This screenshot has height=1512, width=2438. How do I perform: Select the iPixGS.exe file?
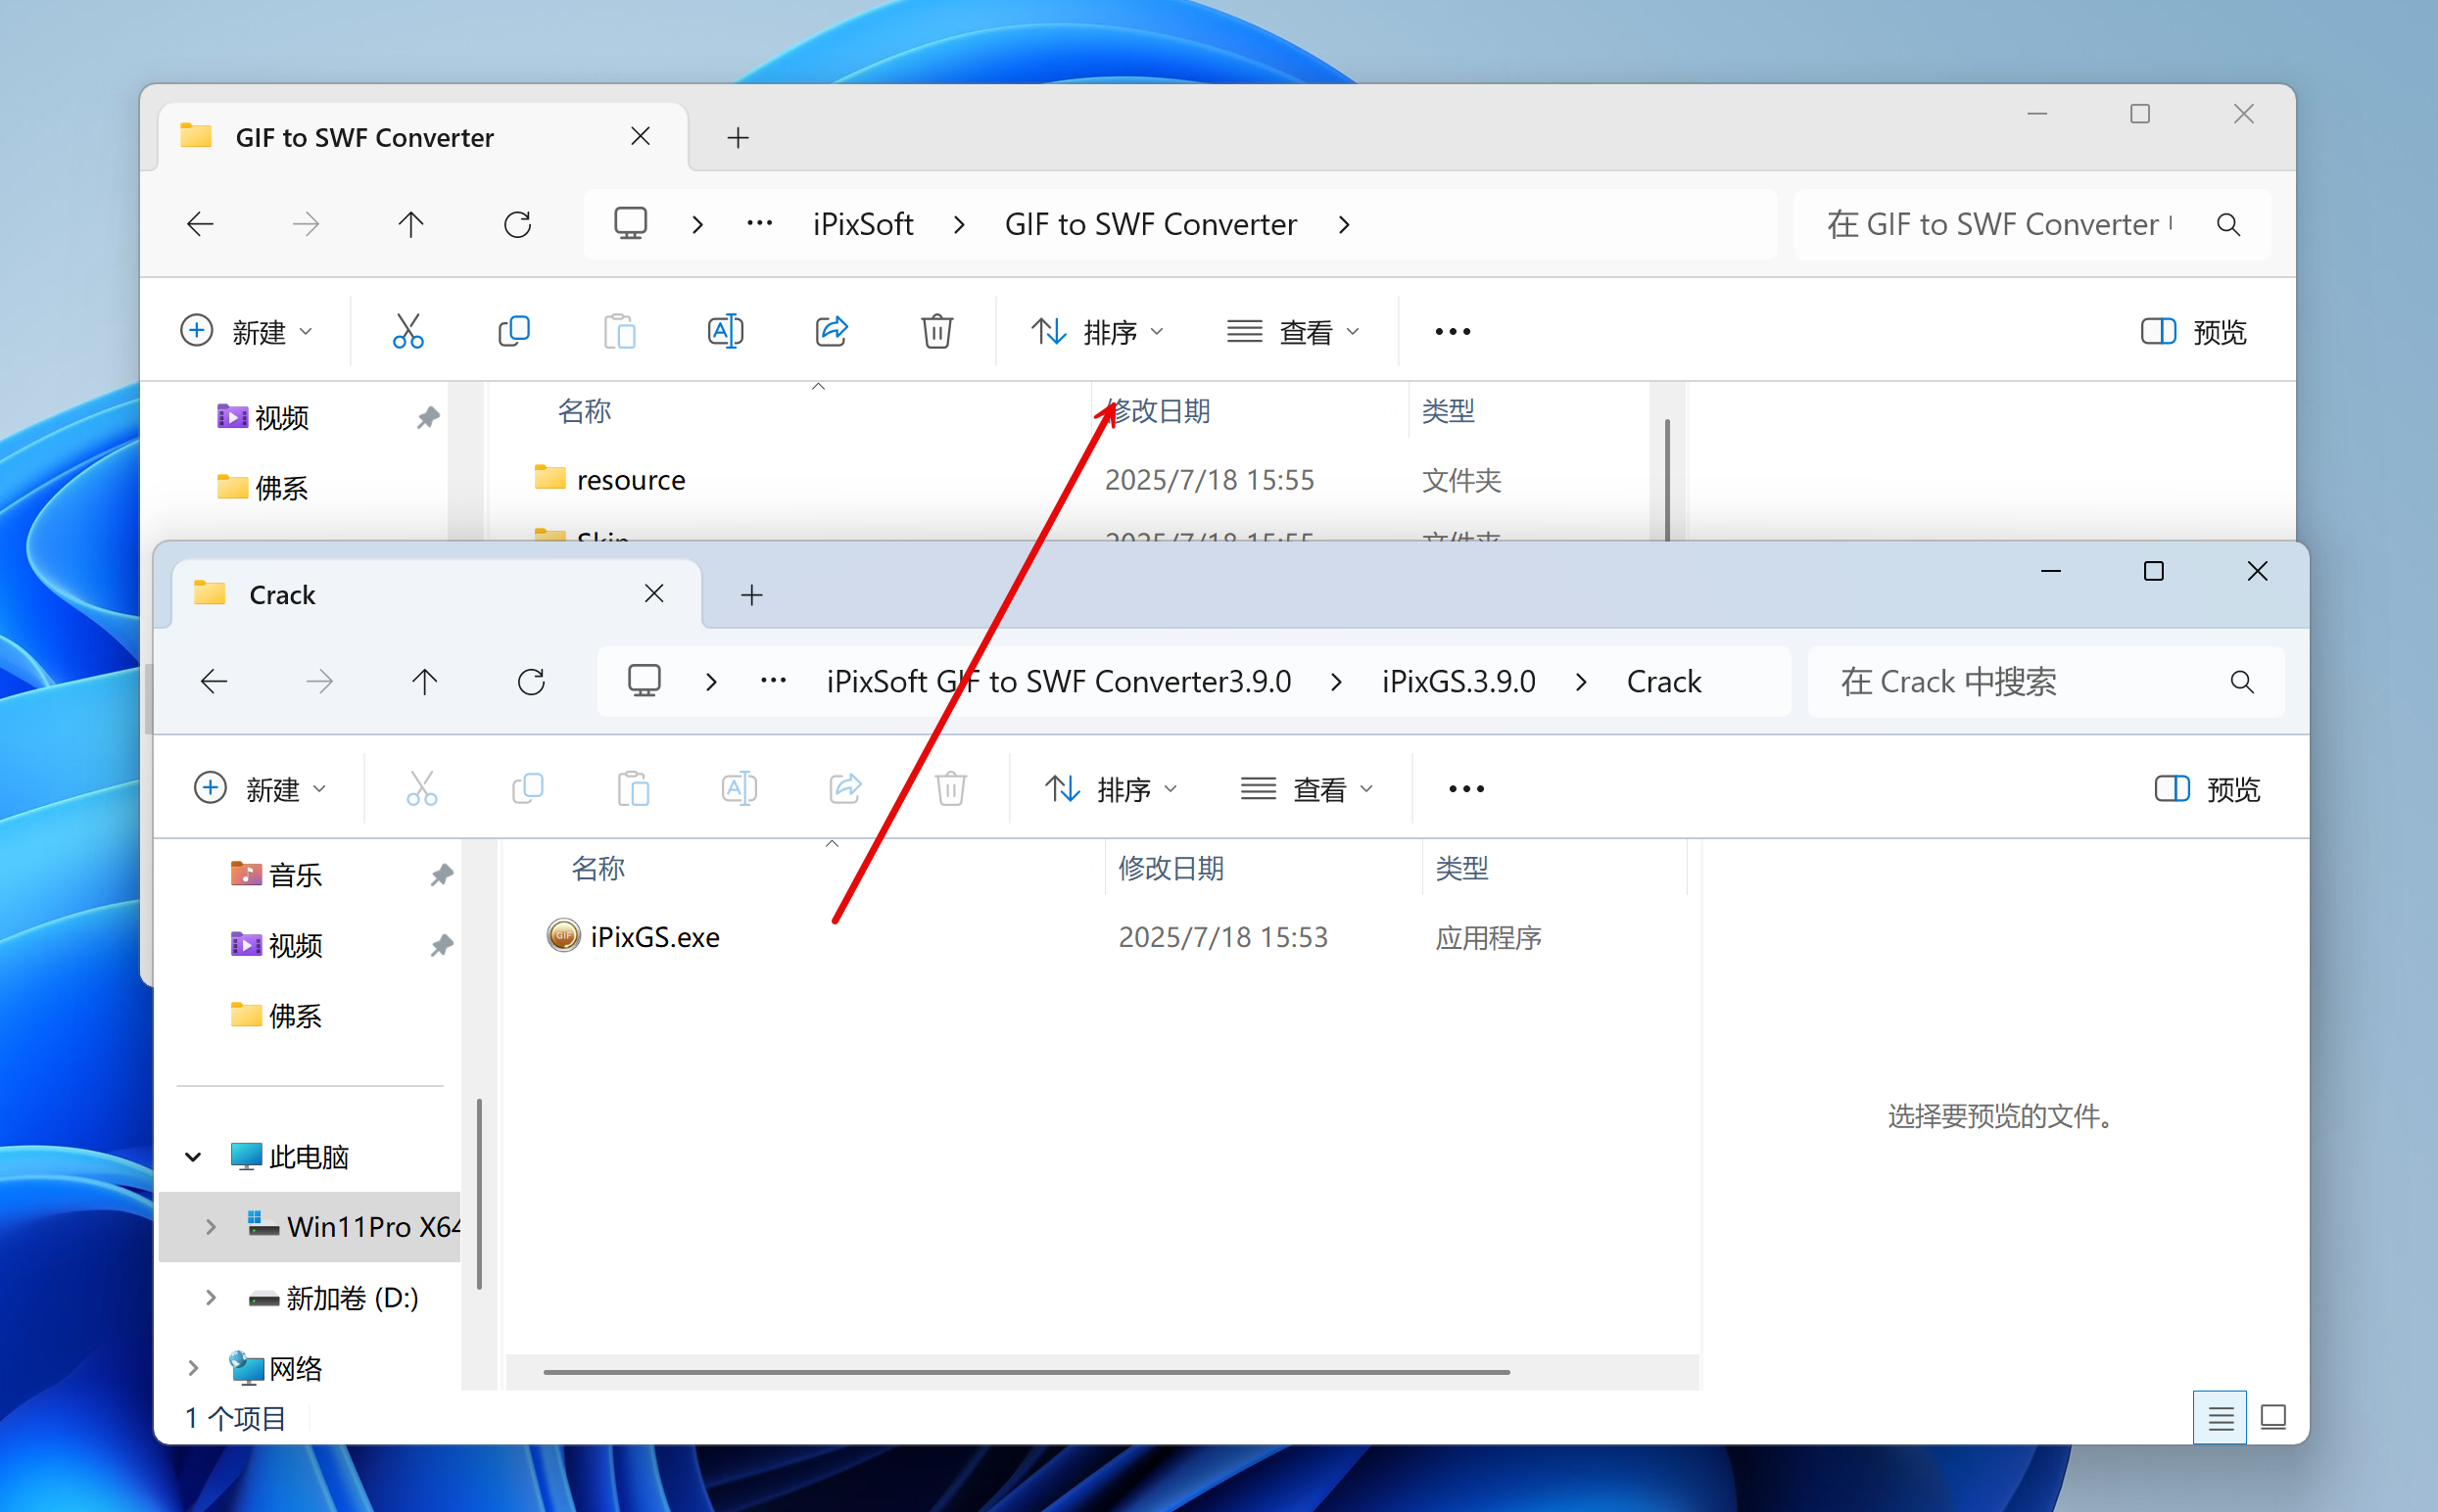[x=654, y=937]
